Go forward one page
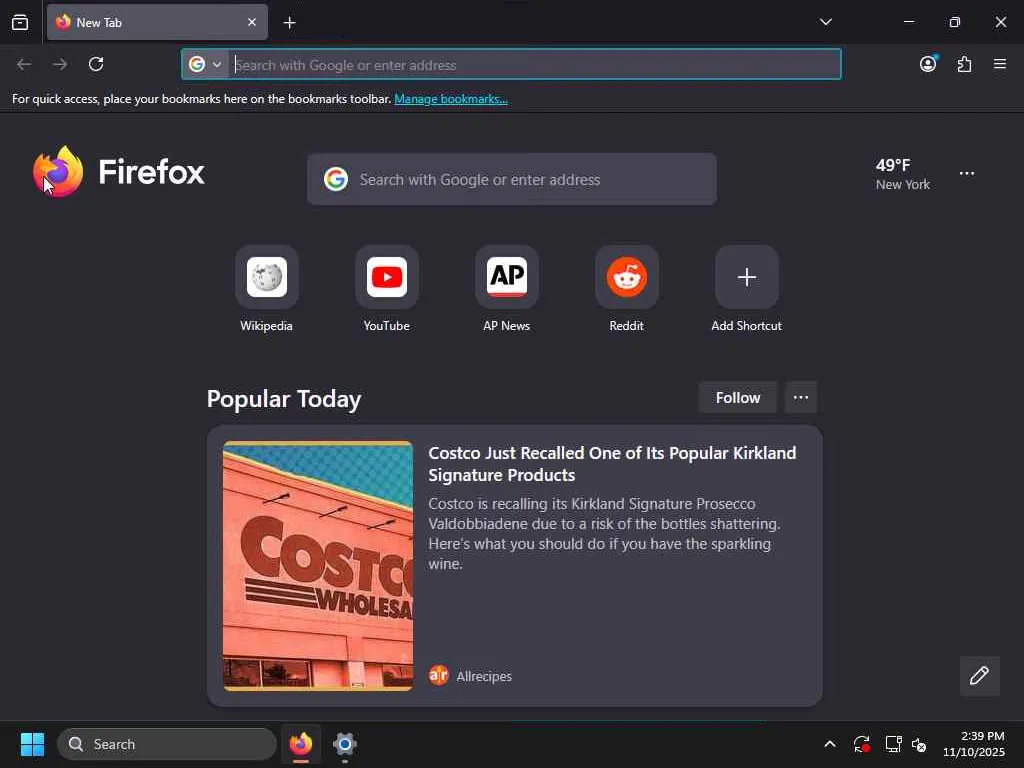Image resolution: width=1024 pixels, height=768 pixels. [60, 64]
